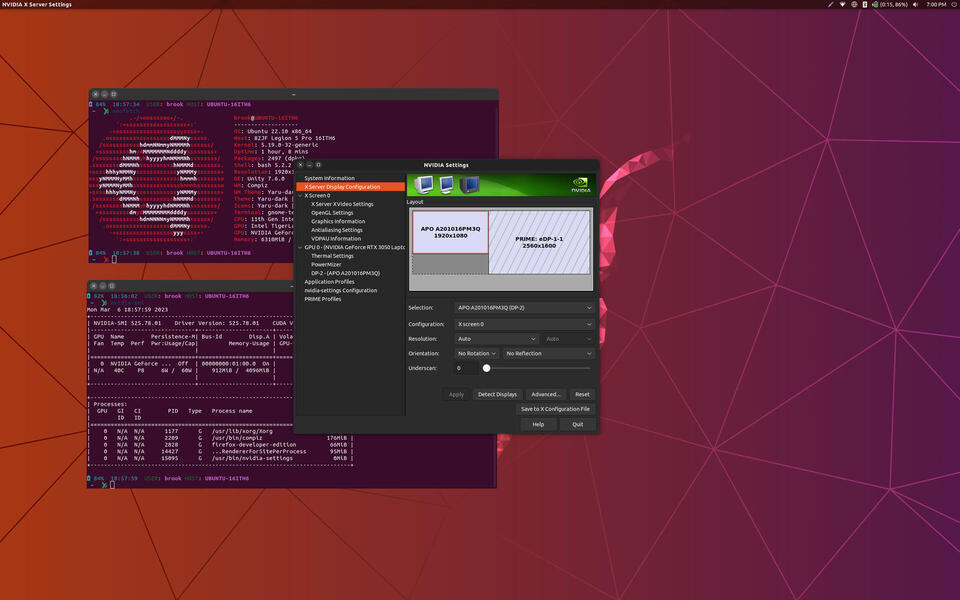
Task: Open the Configuration X screen dropdown
Action: tap(524, 324)
